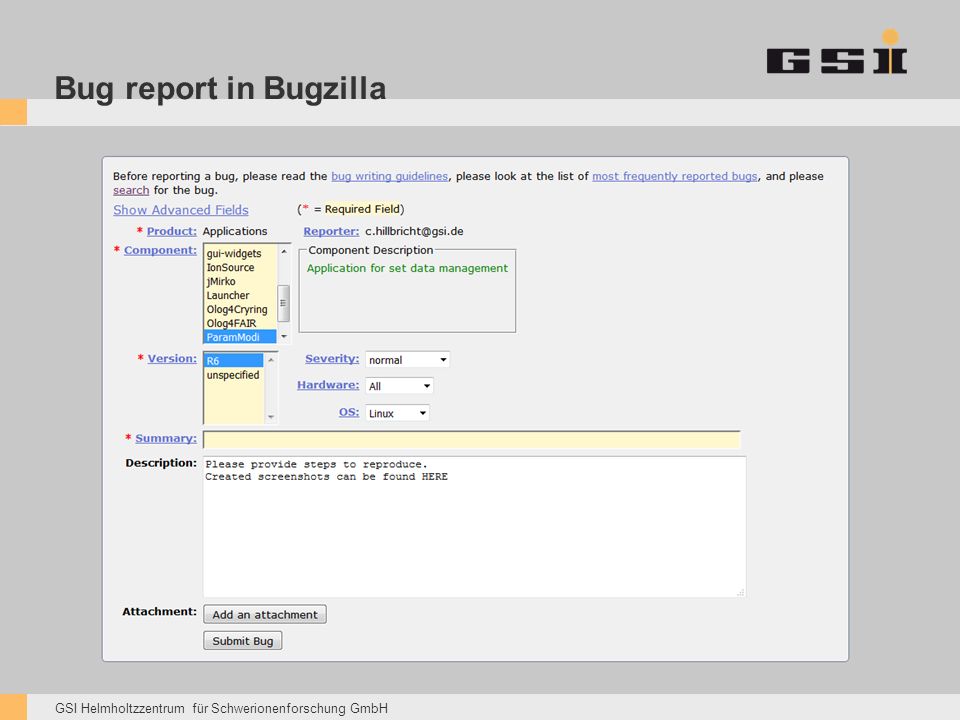
Task: Click the Version label link
Action: tap(172, 359)
